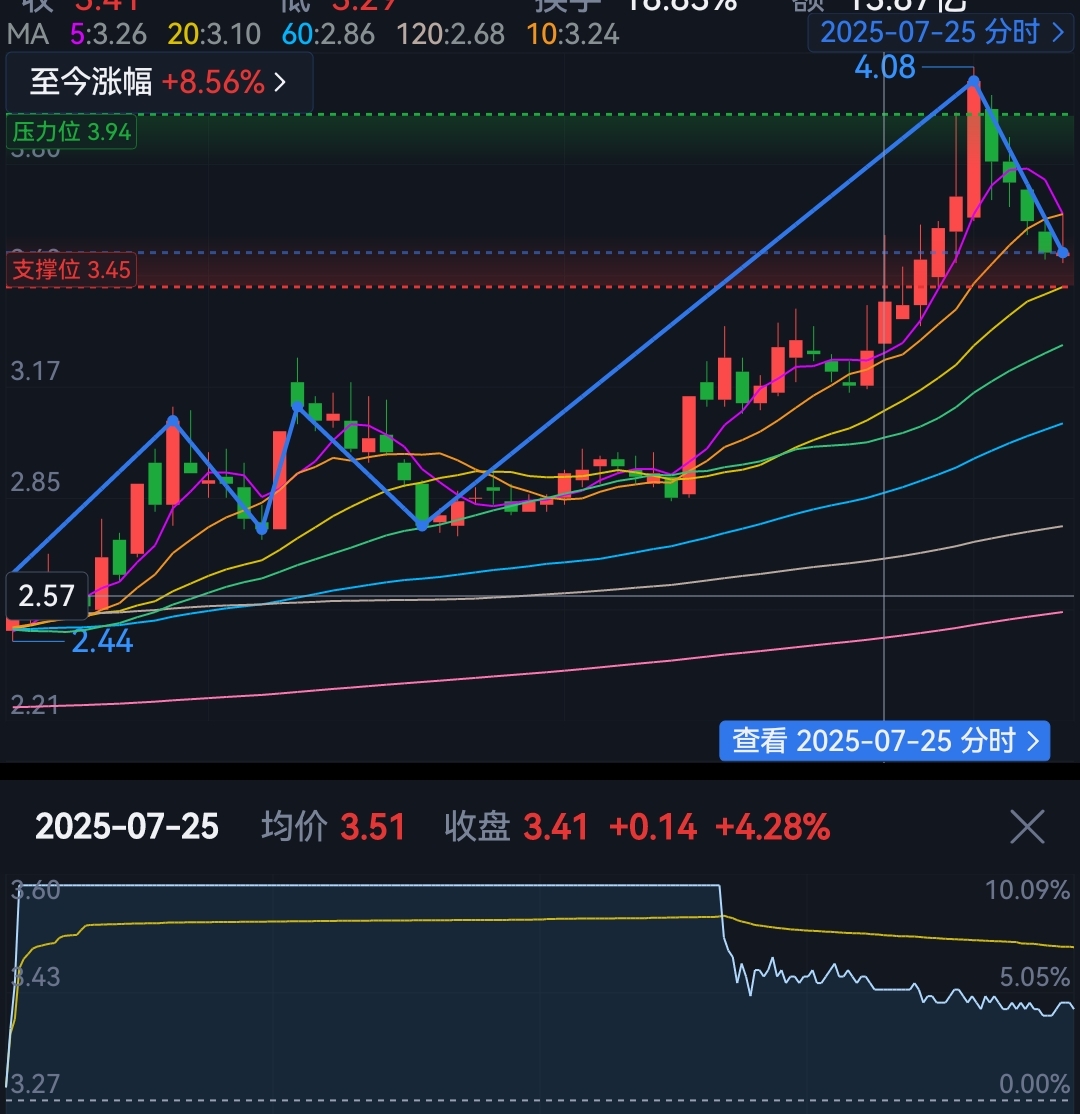Click the 2.44 low price marker

pyautogui.click(x=102, y=642)
